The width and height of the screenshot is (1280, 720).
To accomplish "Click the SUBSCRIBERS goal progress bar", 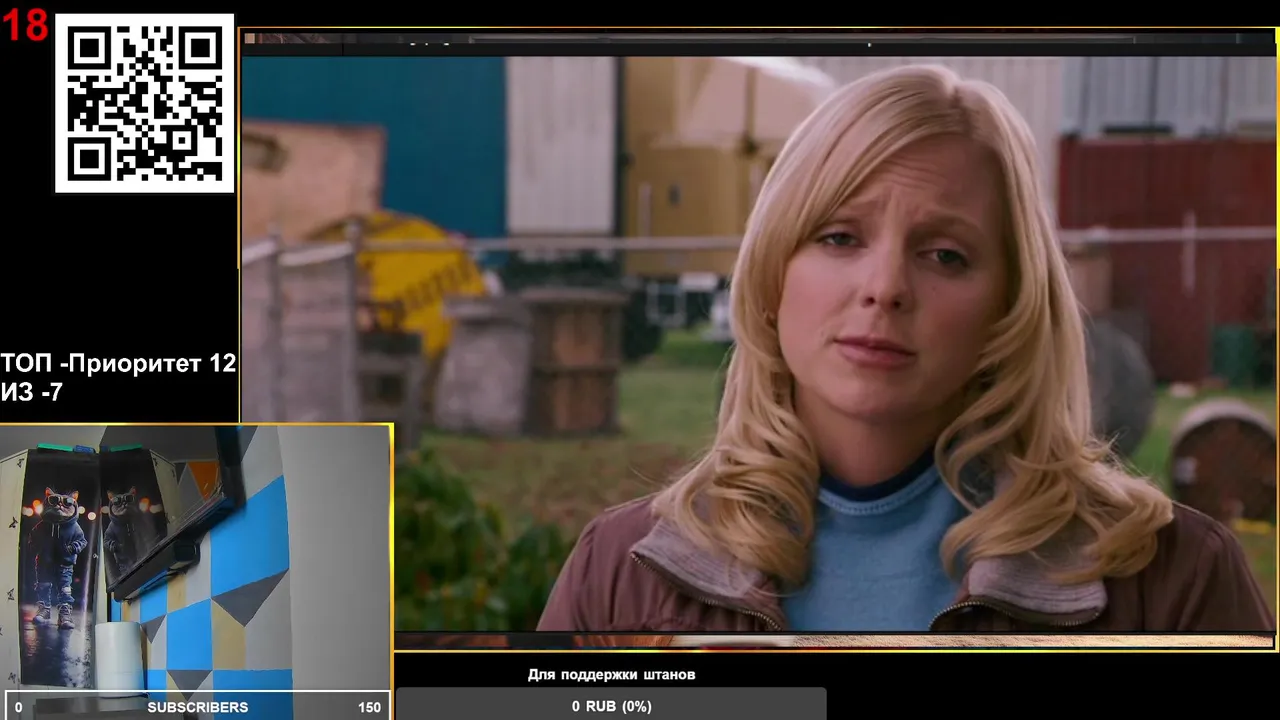I will point(197,706).
